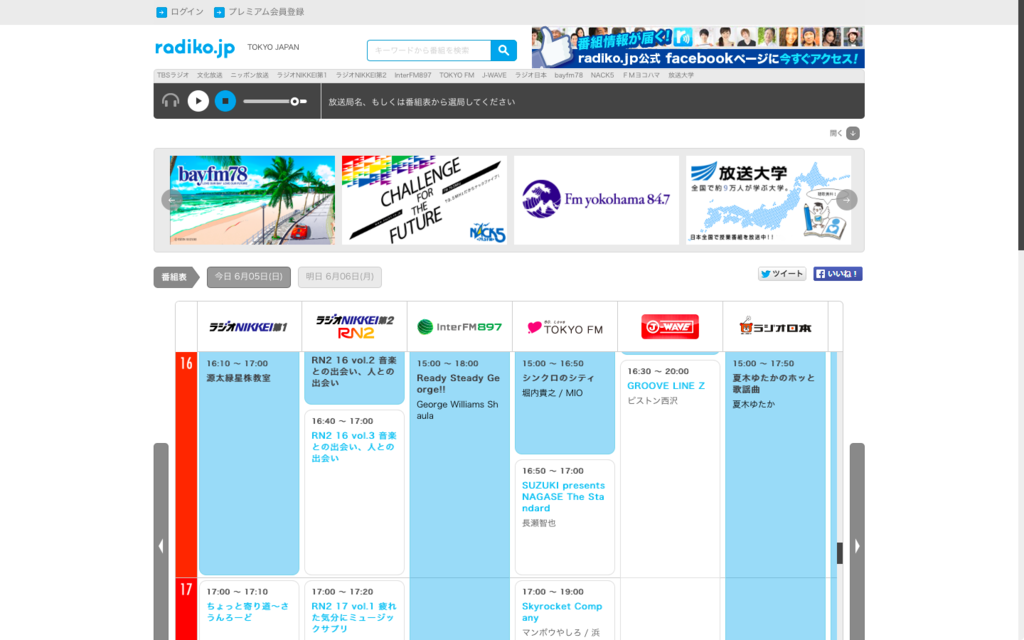This screenshot has height=640, width=1024.
Task: Click carousel next arrow
Action: 846,200
